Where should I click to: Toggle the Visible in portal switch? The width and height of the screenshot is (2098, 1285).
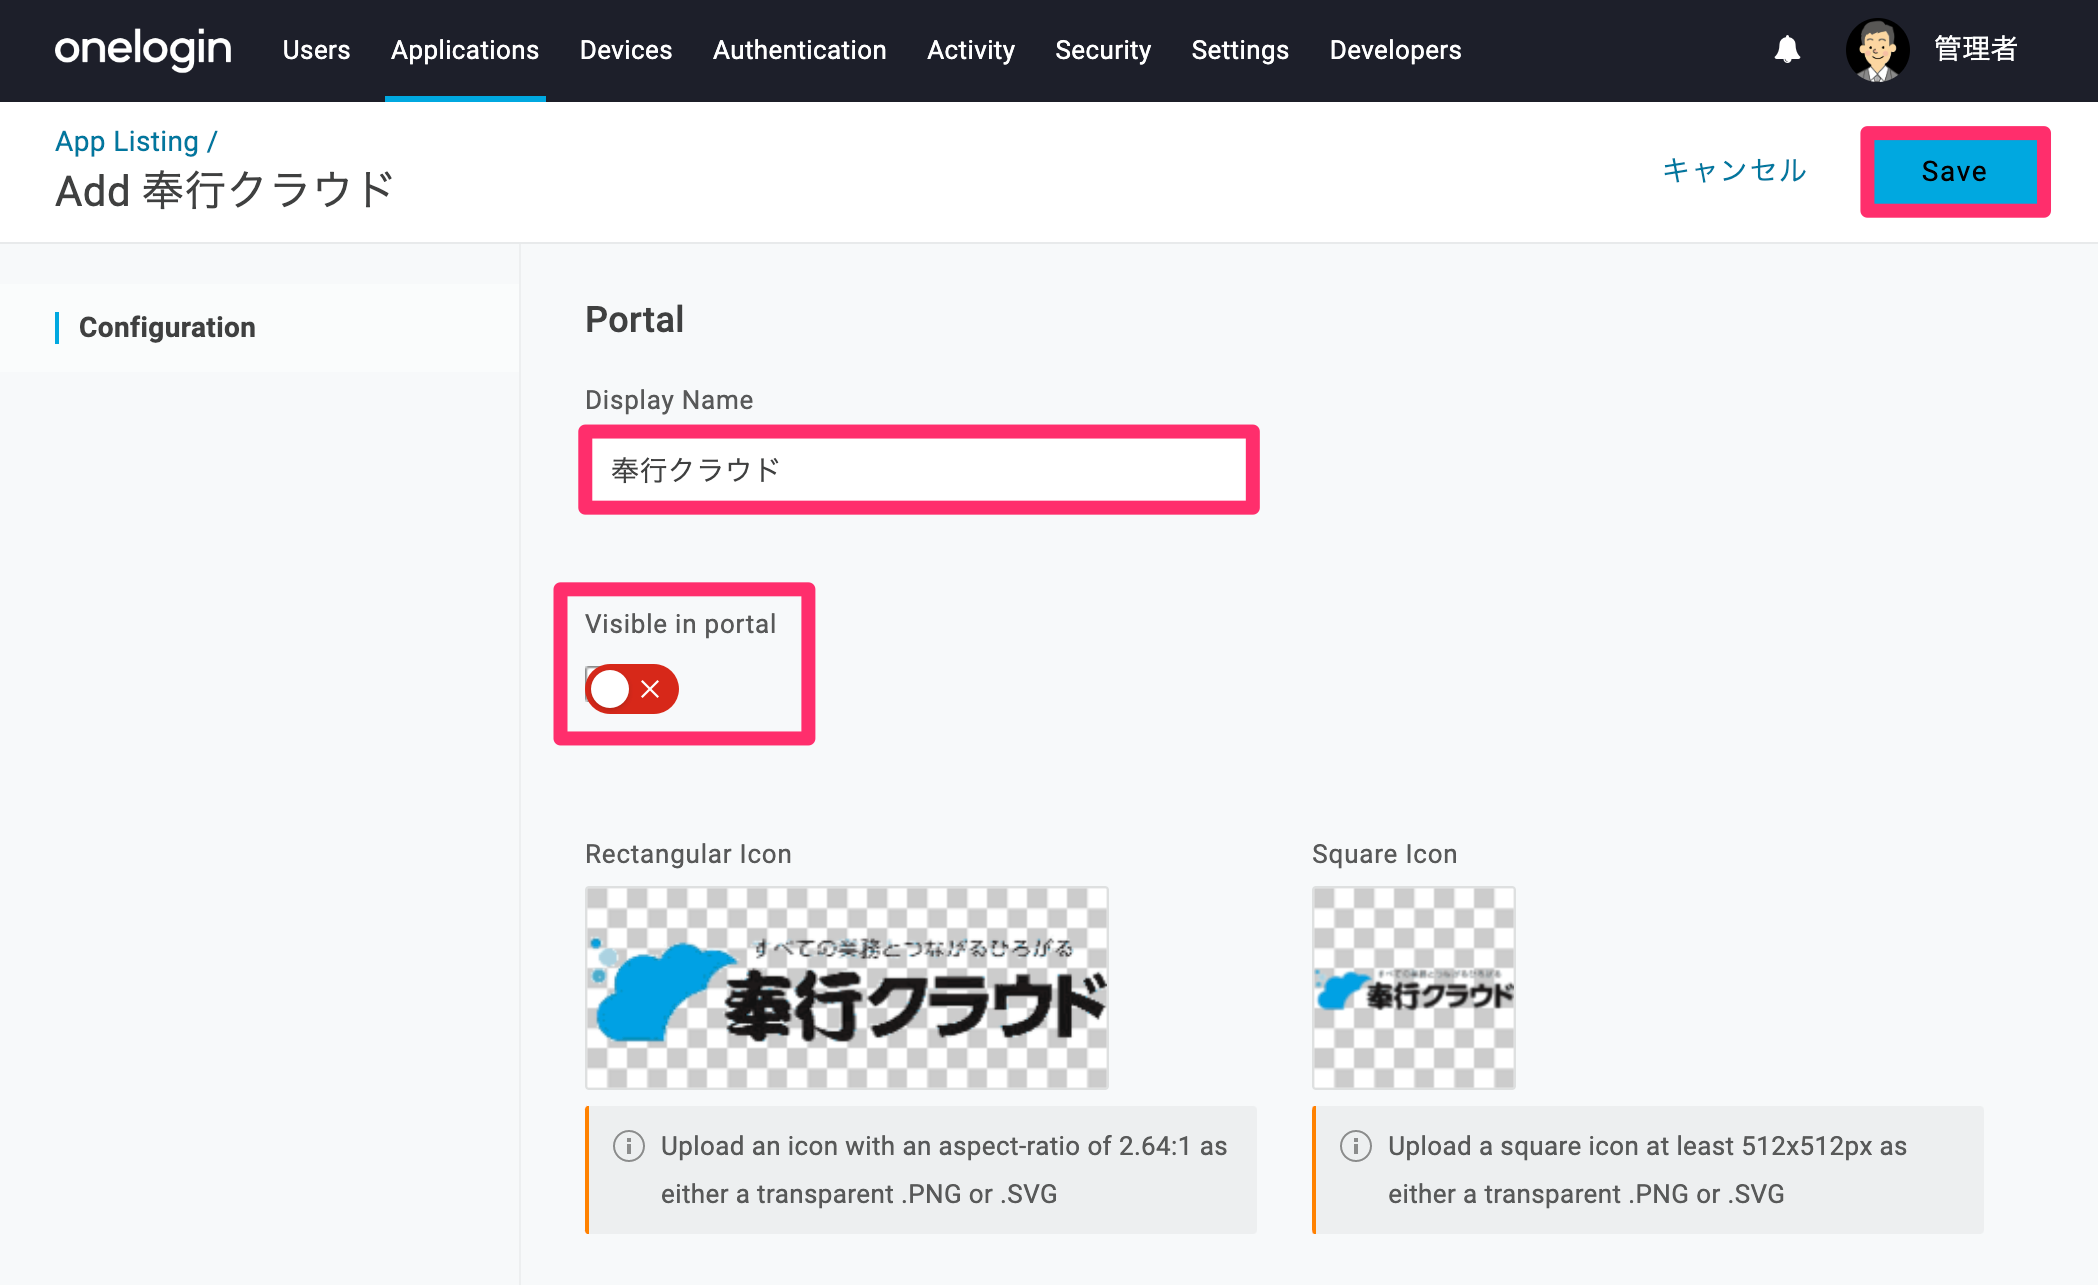point(632,689)
